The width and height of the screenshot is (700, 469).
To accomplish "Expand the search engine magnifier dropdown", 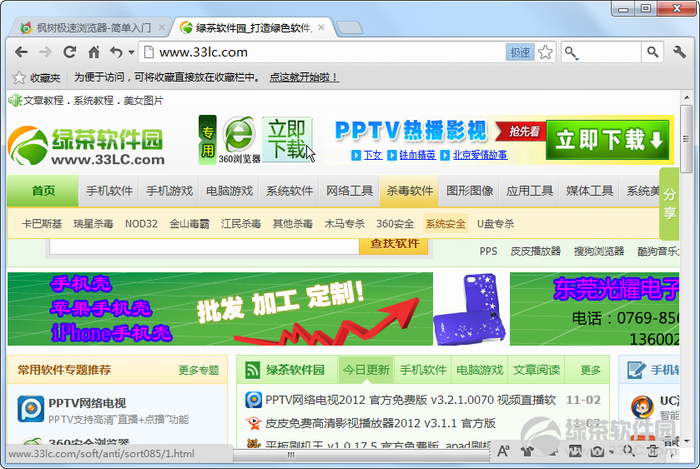I will click(x=574, y=52).
